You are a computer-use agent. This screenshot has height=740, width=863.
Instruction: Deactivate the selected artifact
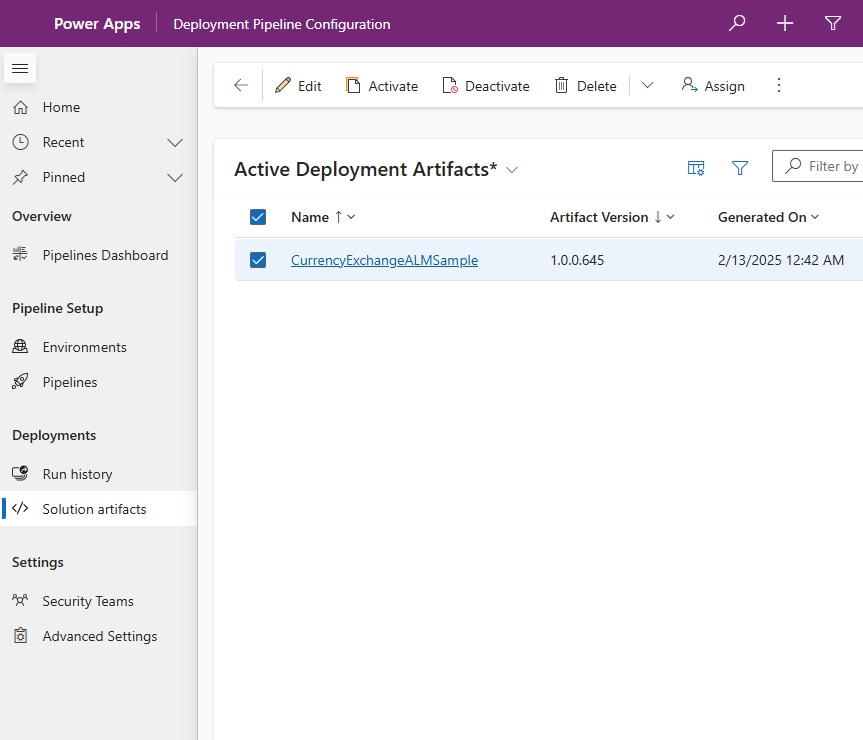point(485,86)
